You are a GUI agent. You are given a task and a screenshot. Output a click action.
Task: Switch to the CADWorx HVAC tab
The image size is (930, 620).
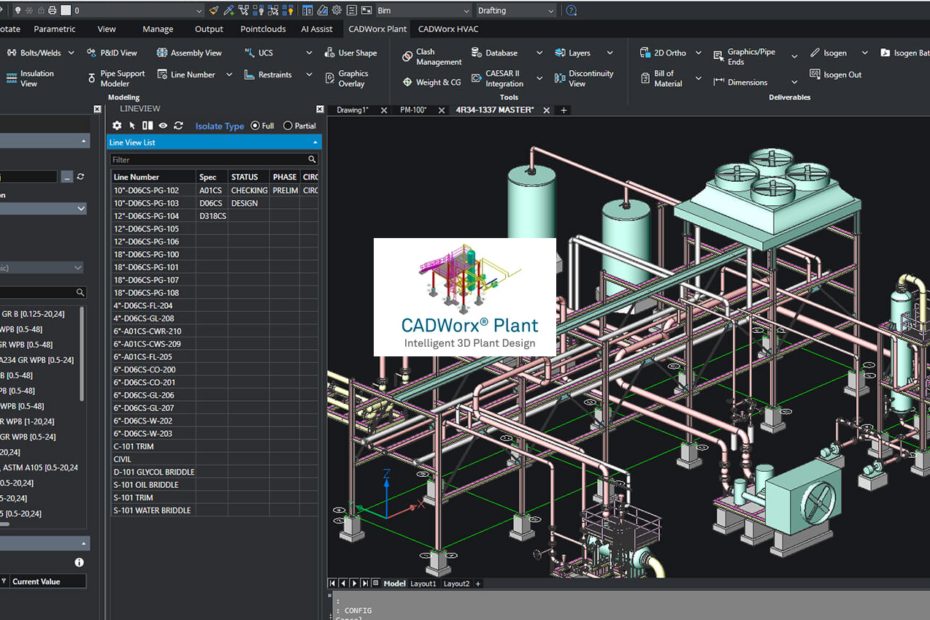(448, 29)
